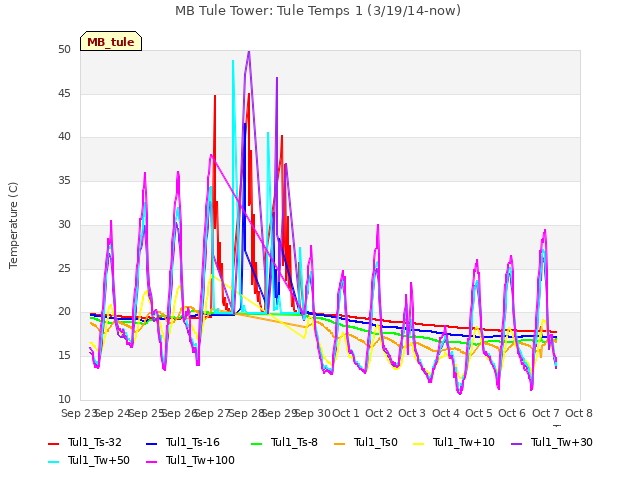
Task: Click the 15 y-axis tick label
Action: click(64, 355)
